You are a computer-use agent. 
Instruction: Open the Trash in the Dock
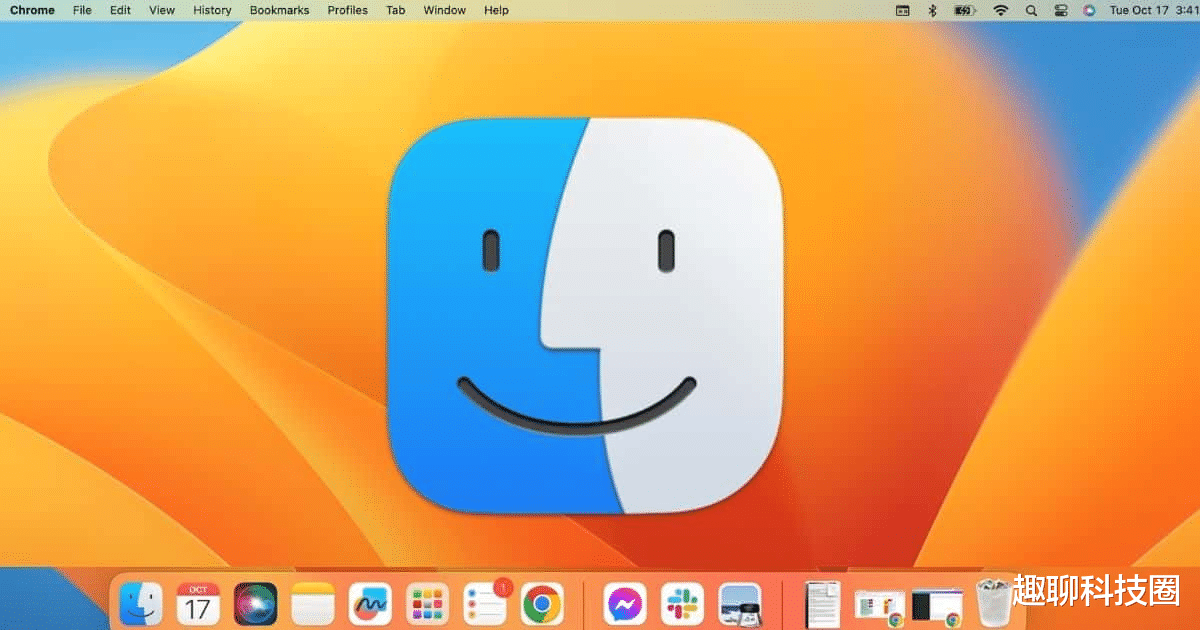click(994, 604)
